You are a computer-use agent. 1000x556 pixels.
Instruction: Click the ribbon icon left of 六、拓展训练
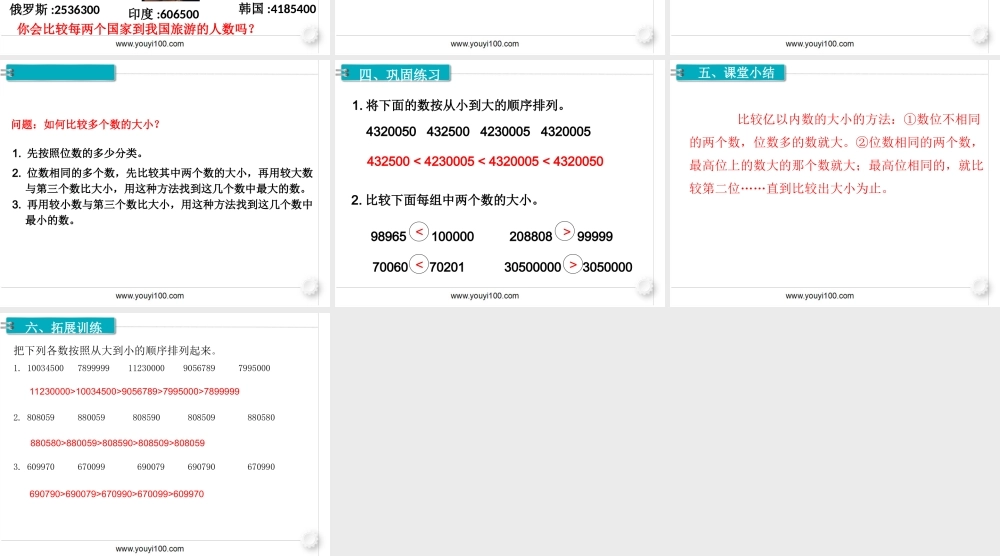point(13,326)
